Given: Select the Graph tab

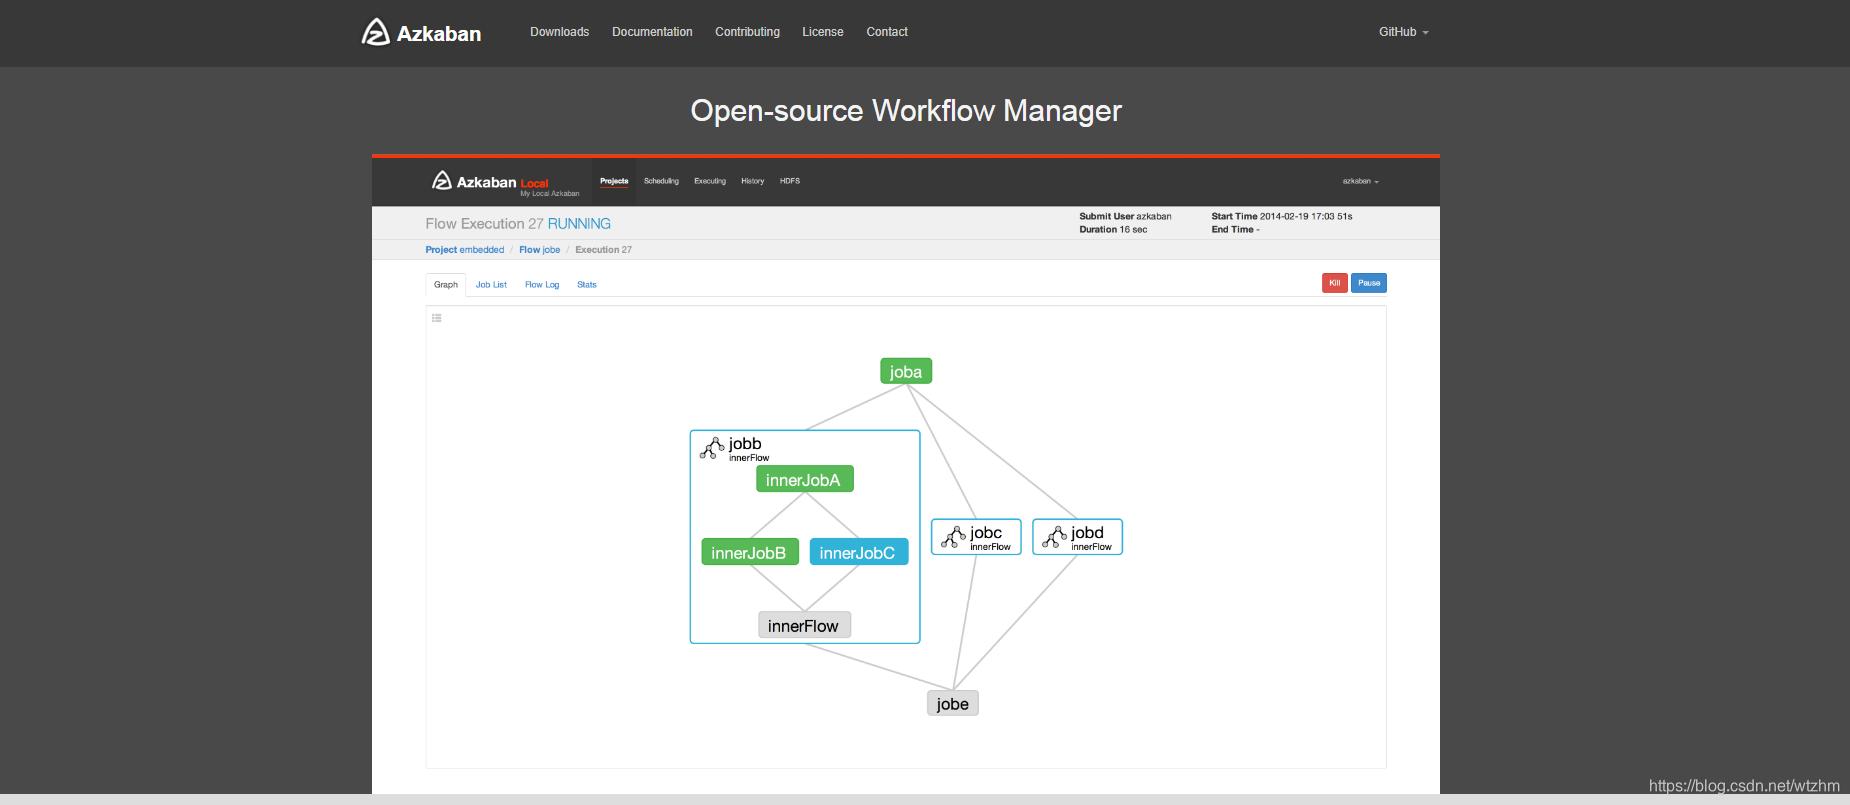Looking at the screenshot, I should [x=446, y=285].
